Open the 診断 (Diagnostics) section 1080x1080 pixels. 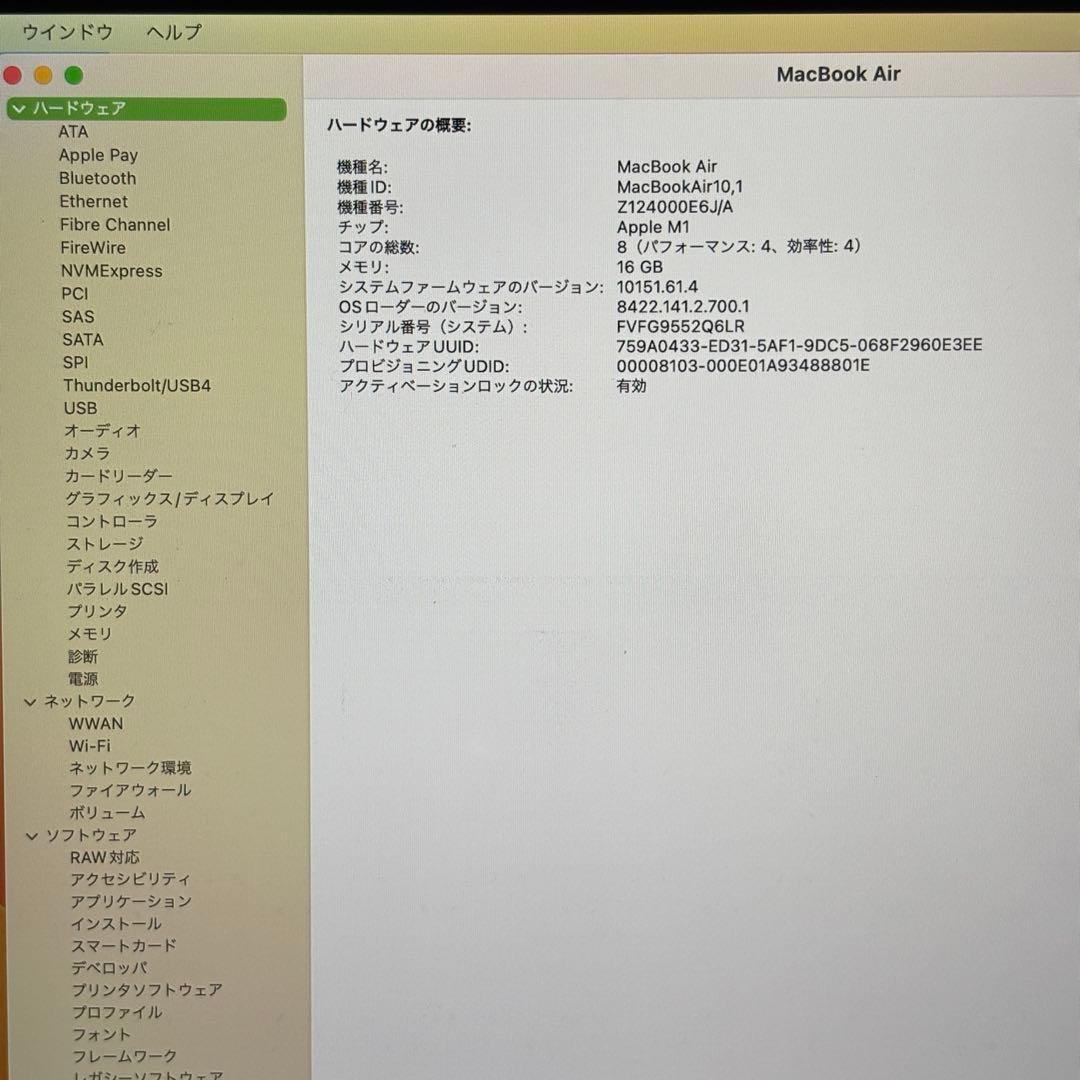[x=82, y=656]
